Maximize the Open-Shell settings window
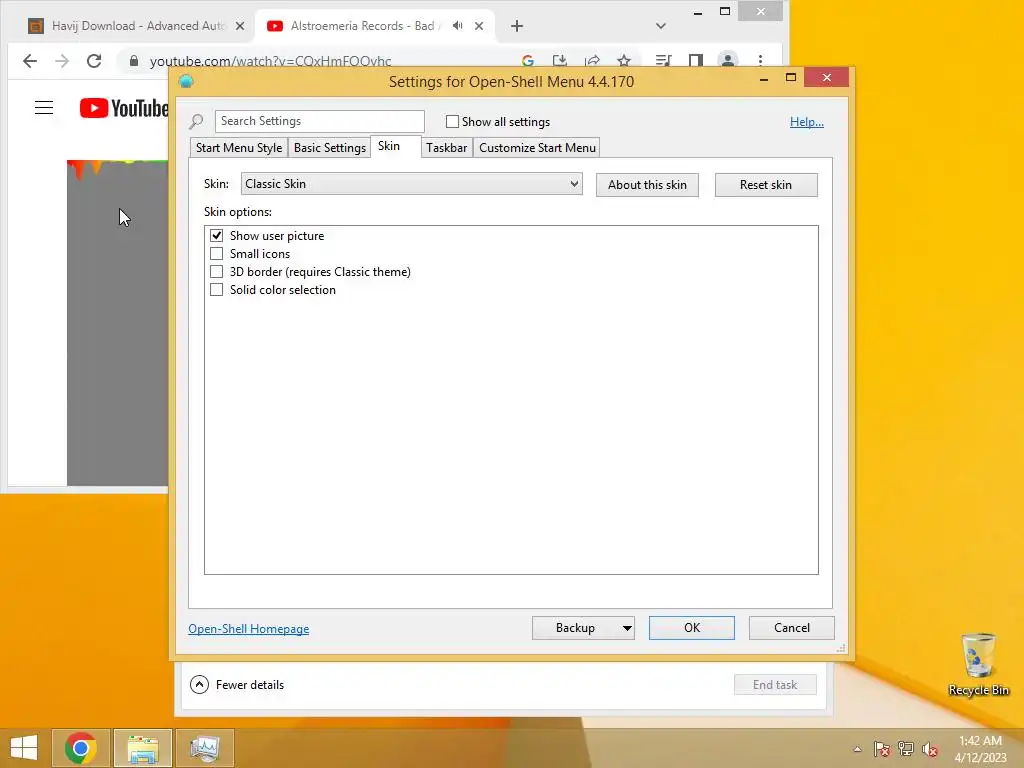 (x=791, y=78)
